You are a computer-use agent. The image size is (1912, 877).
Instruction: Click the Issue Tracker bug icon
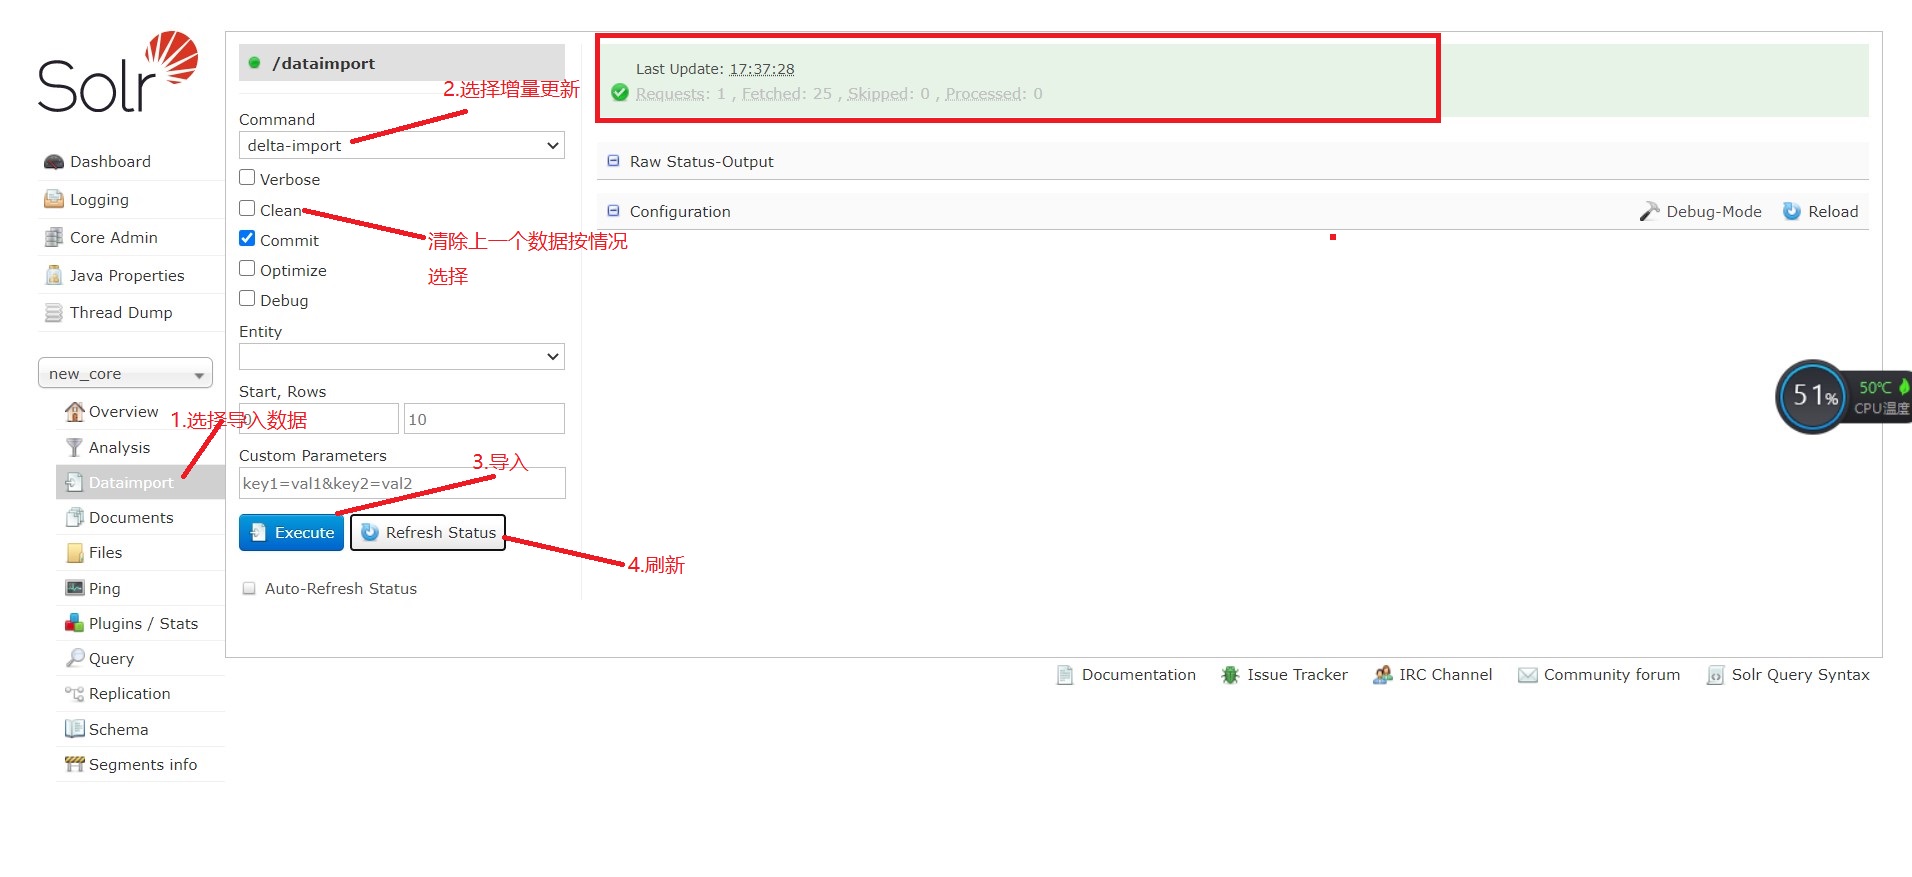coord(1230,675)
